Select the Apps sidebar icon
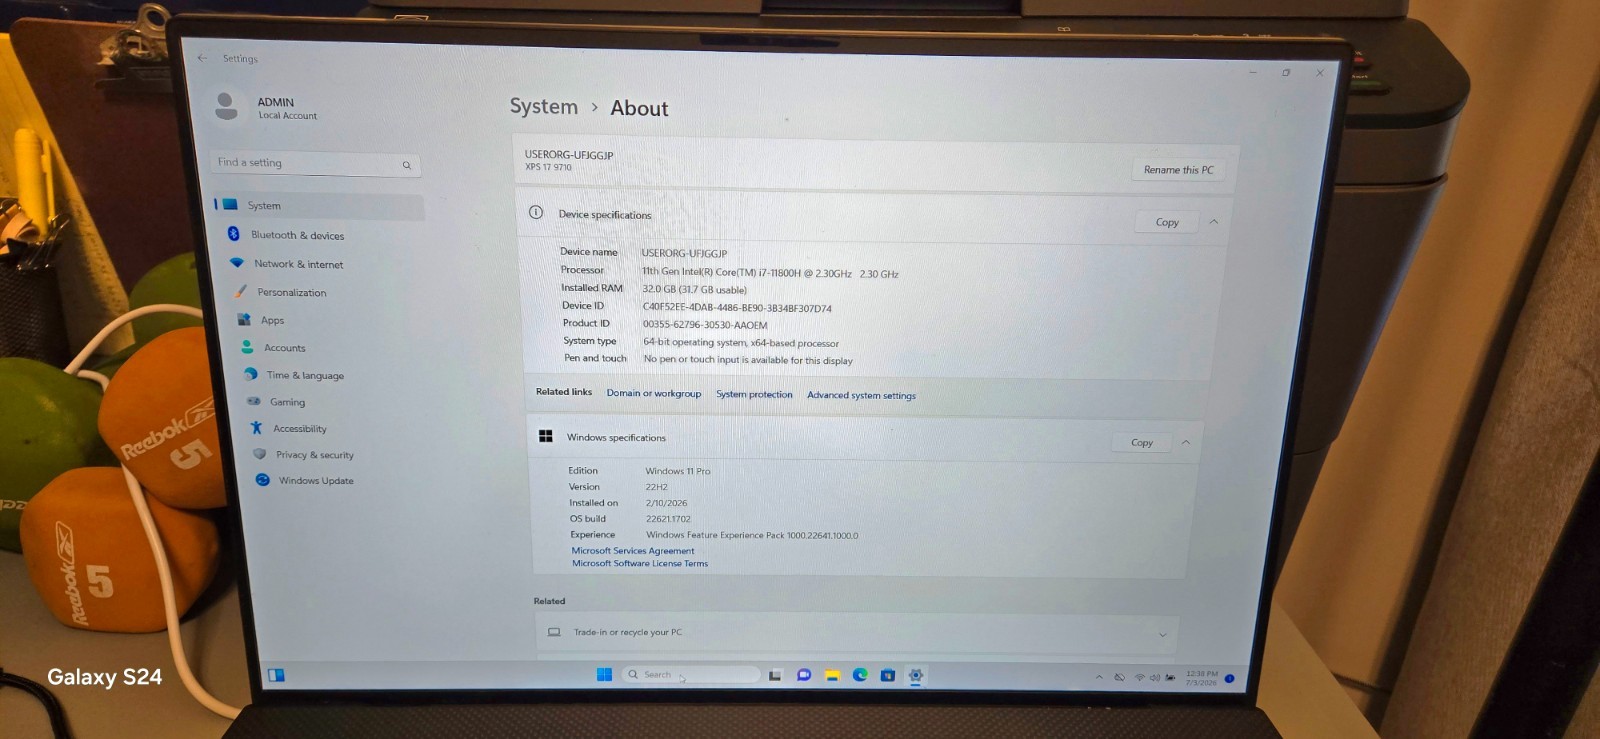The height and width of the screenshot is (739, 1600). pos(244,320)
